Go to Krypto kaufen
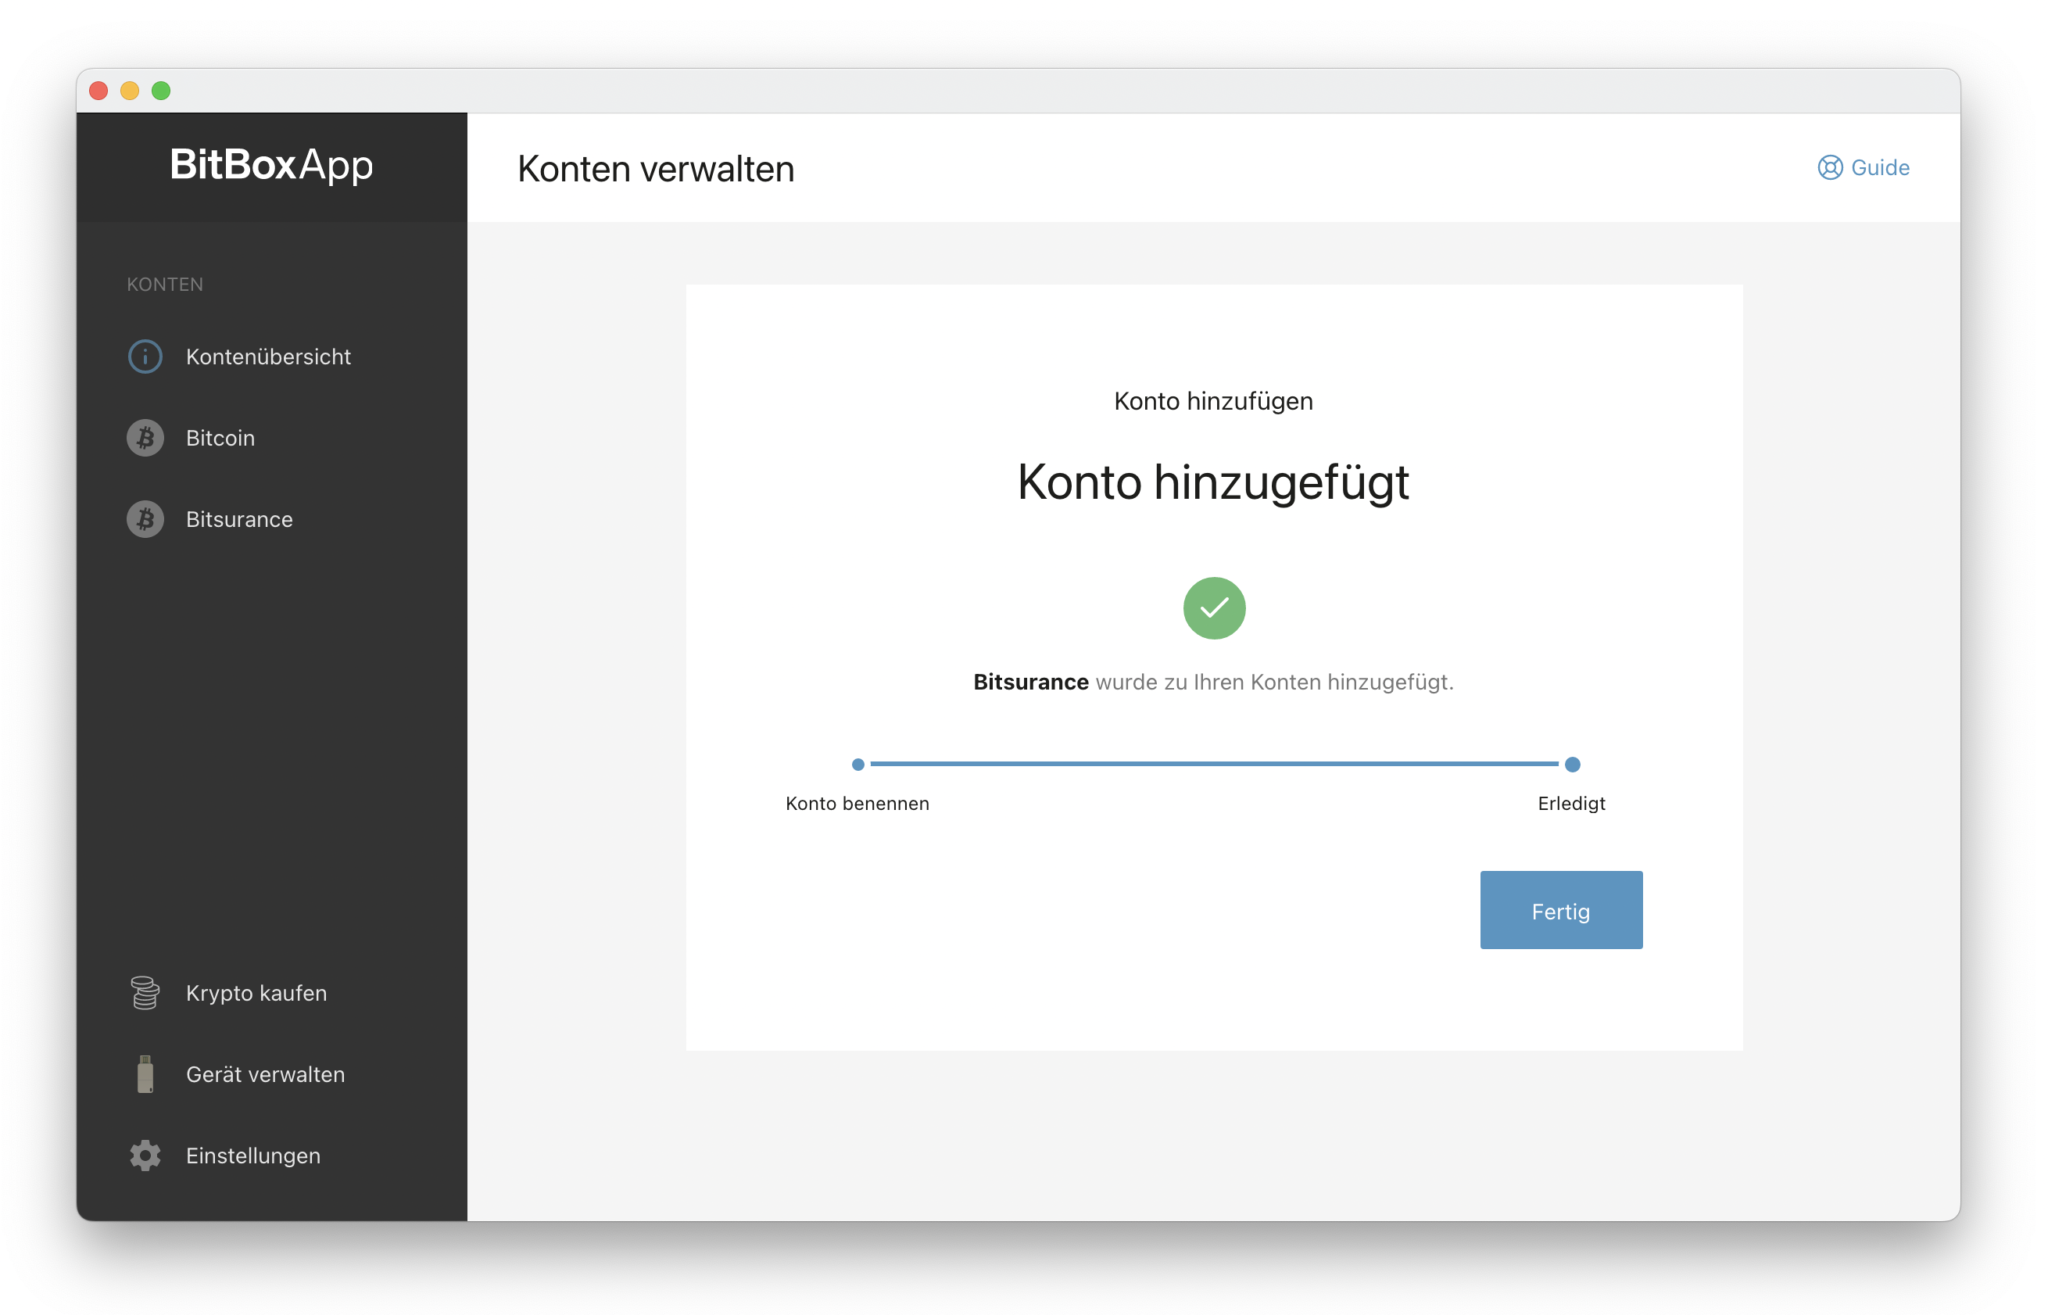 (x=256, y=993)
